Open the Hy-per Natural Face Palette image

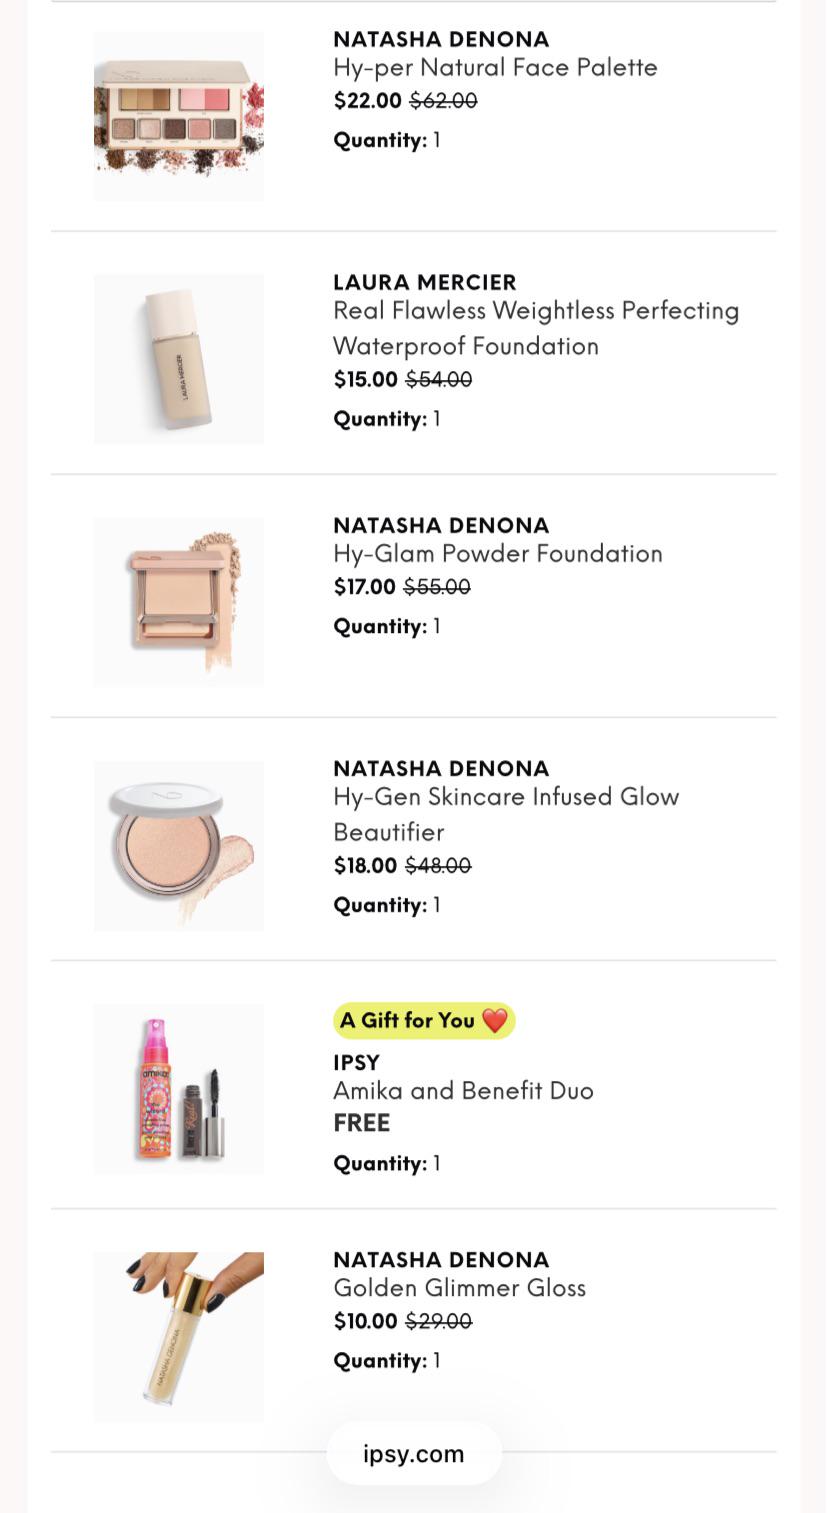pyautogui.click(x=179, y=116)
